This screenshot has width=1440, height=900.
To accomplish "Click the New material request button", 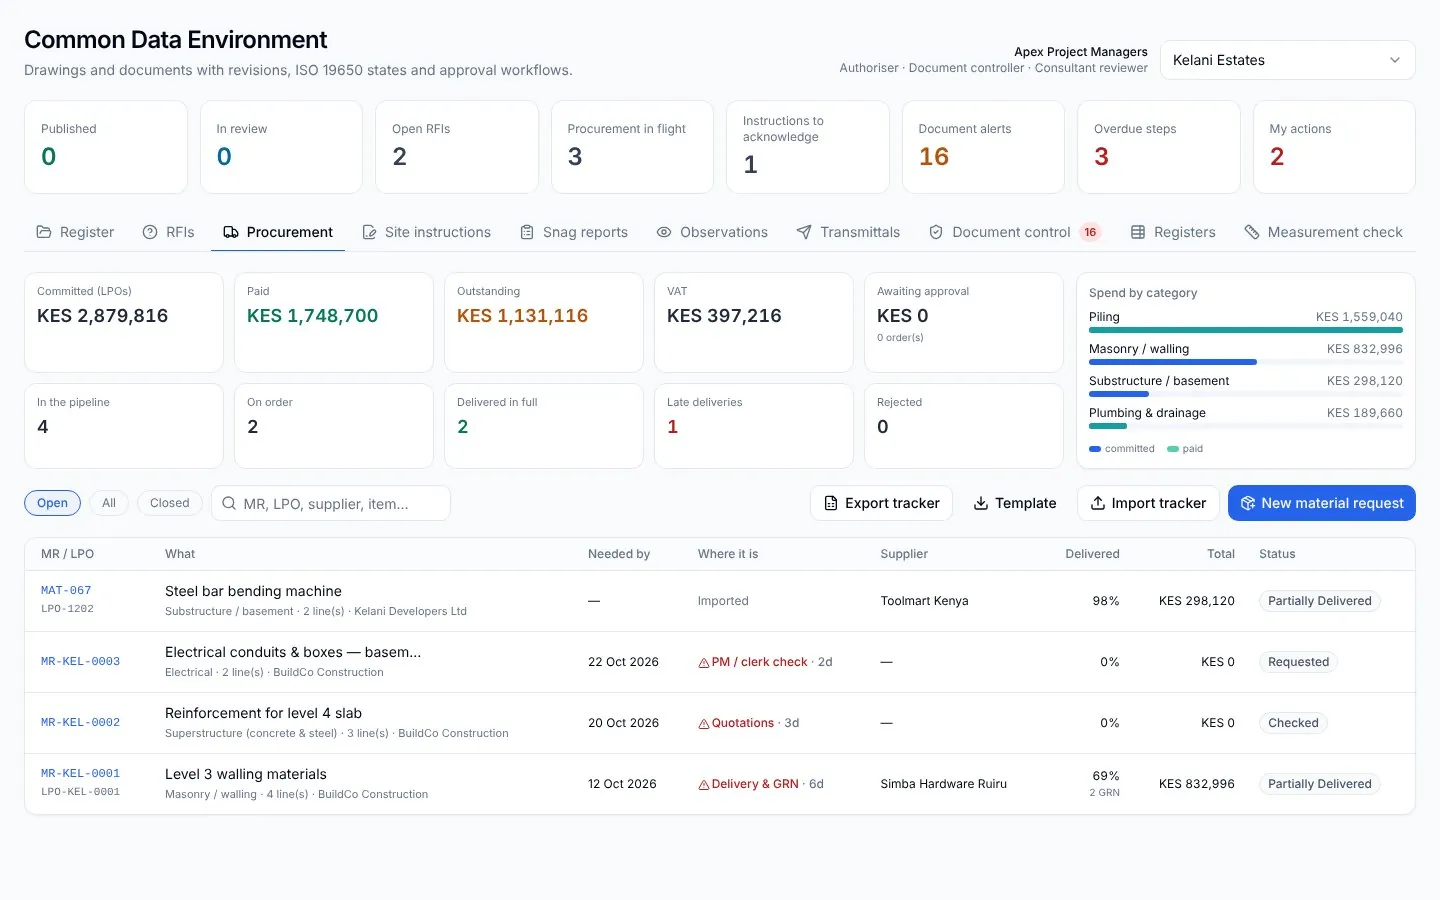I will tap(1322, 503).
